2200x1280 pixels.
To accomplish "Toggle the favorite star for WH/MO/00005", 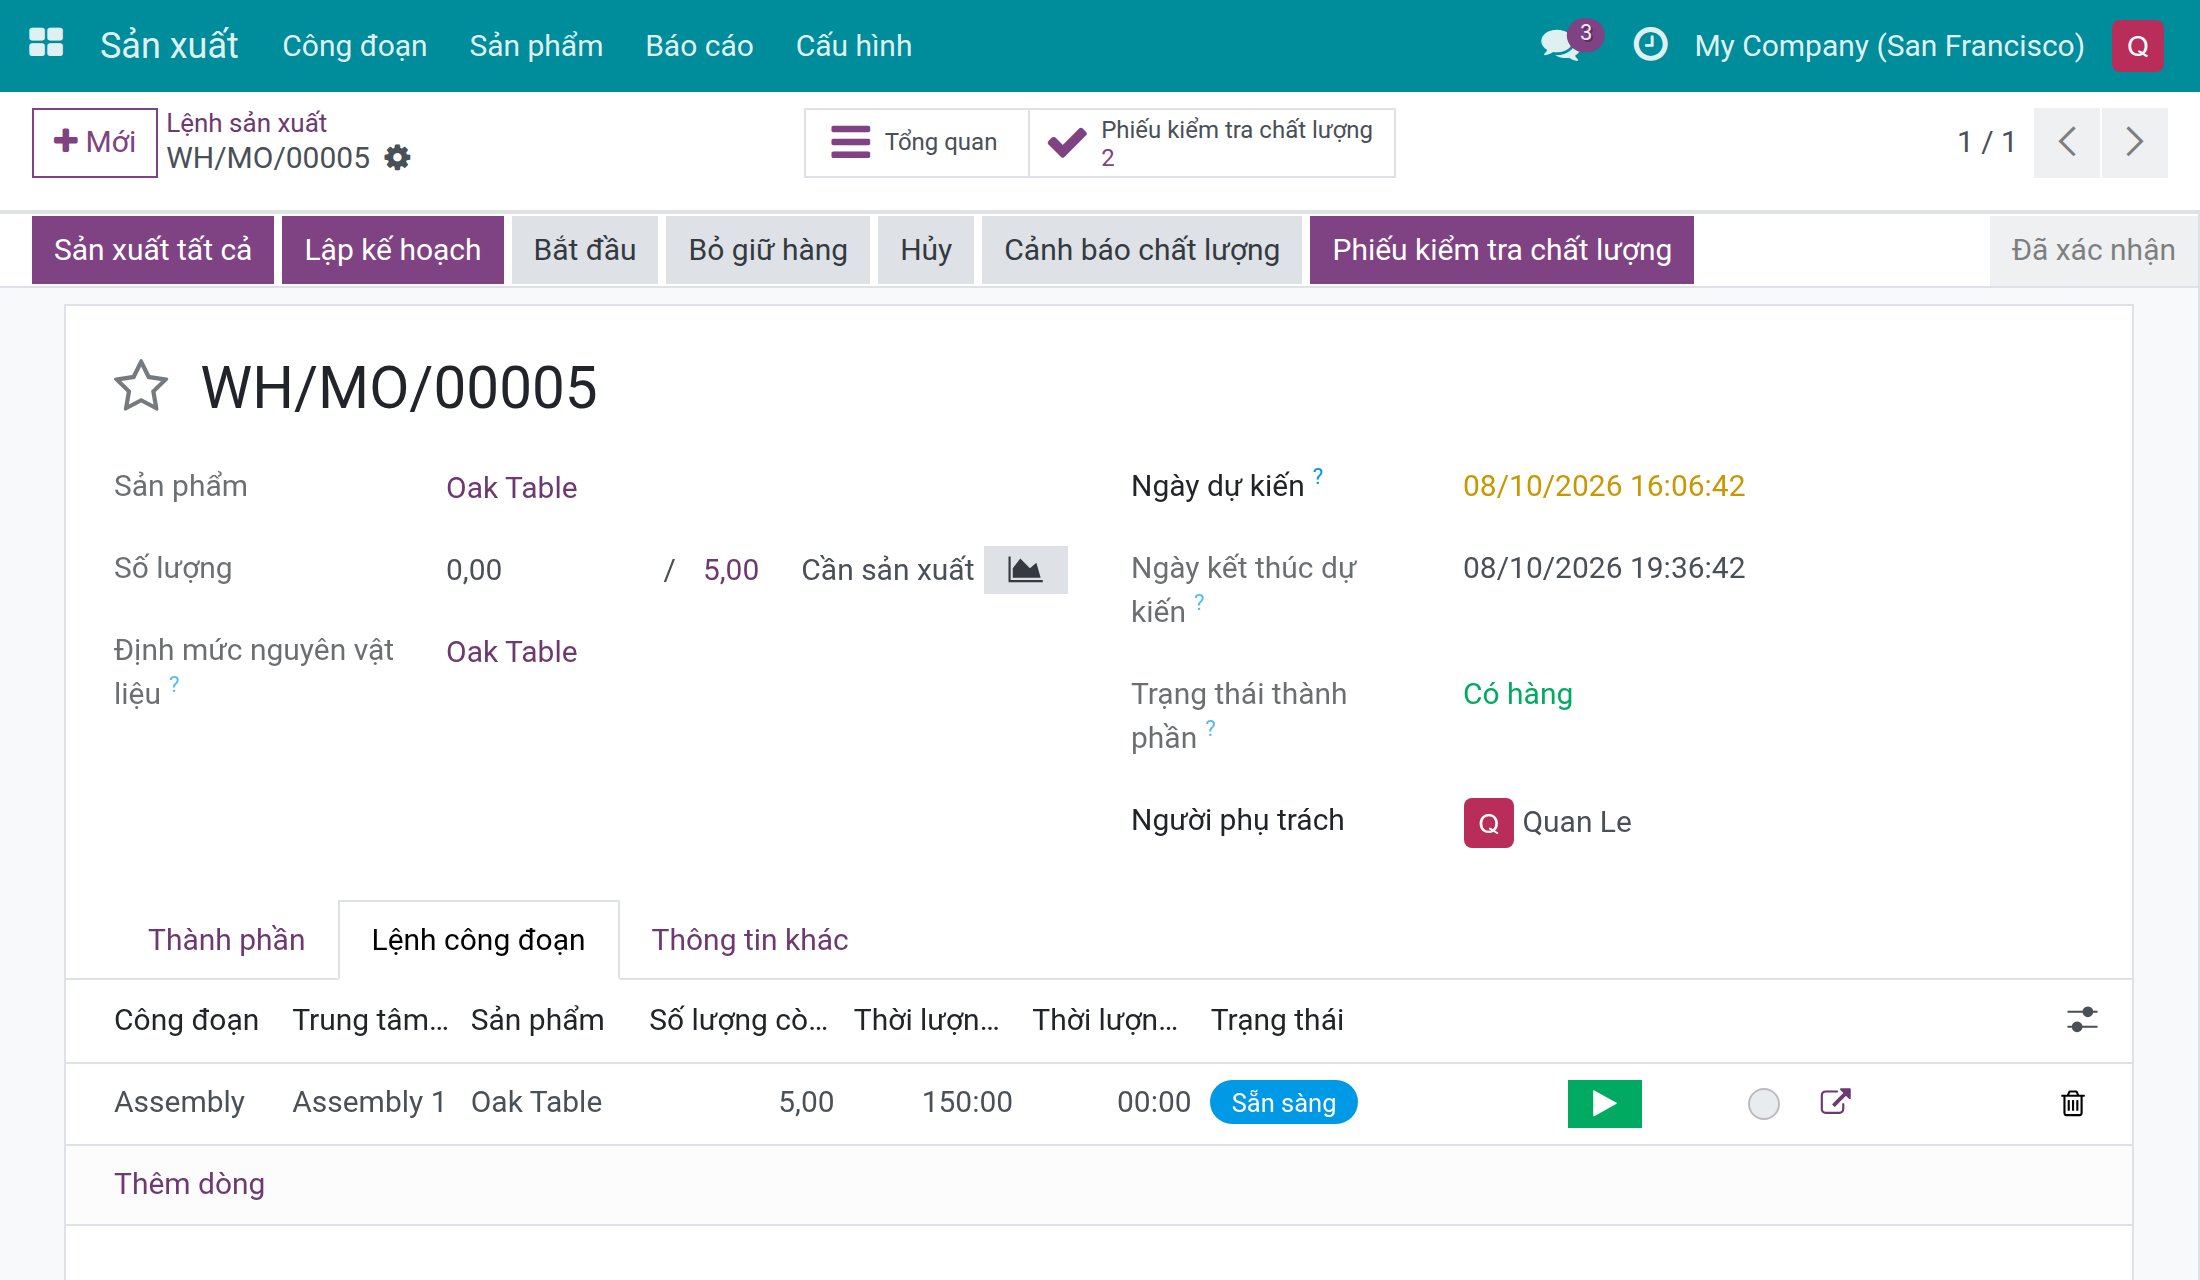I will click(141, 387).
